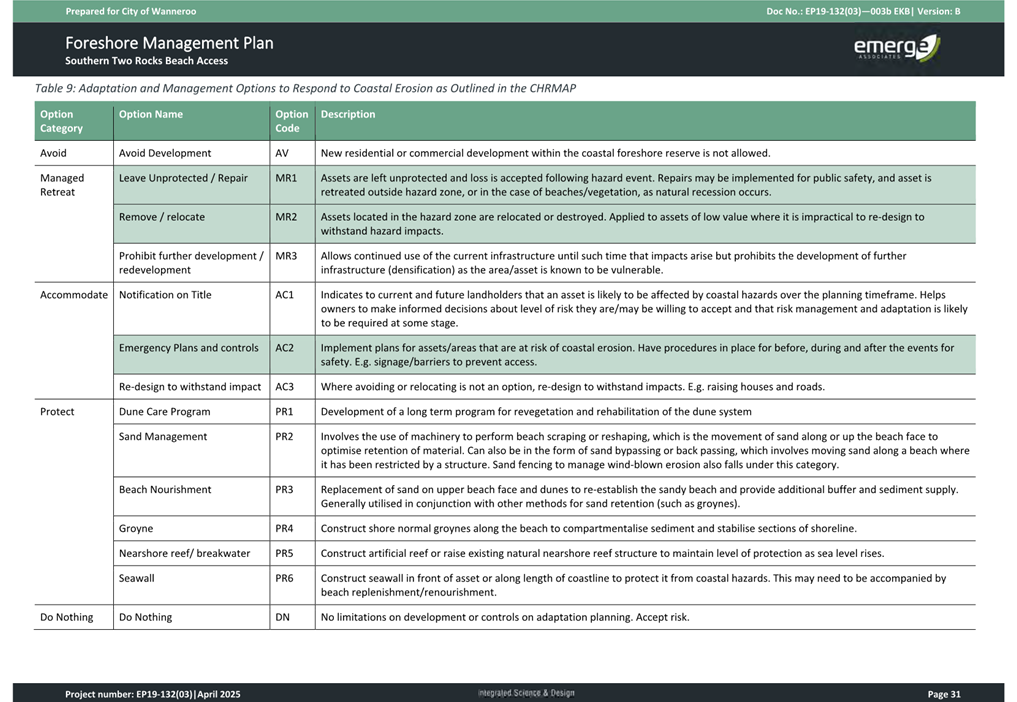Click the 'MR2' option code
The width and height of the screenshot is (1017, 702).
(286, 217)
